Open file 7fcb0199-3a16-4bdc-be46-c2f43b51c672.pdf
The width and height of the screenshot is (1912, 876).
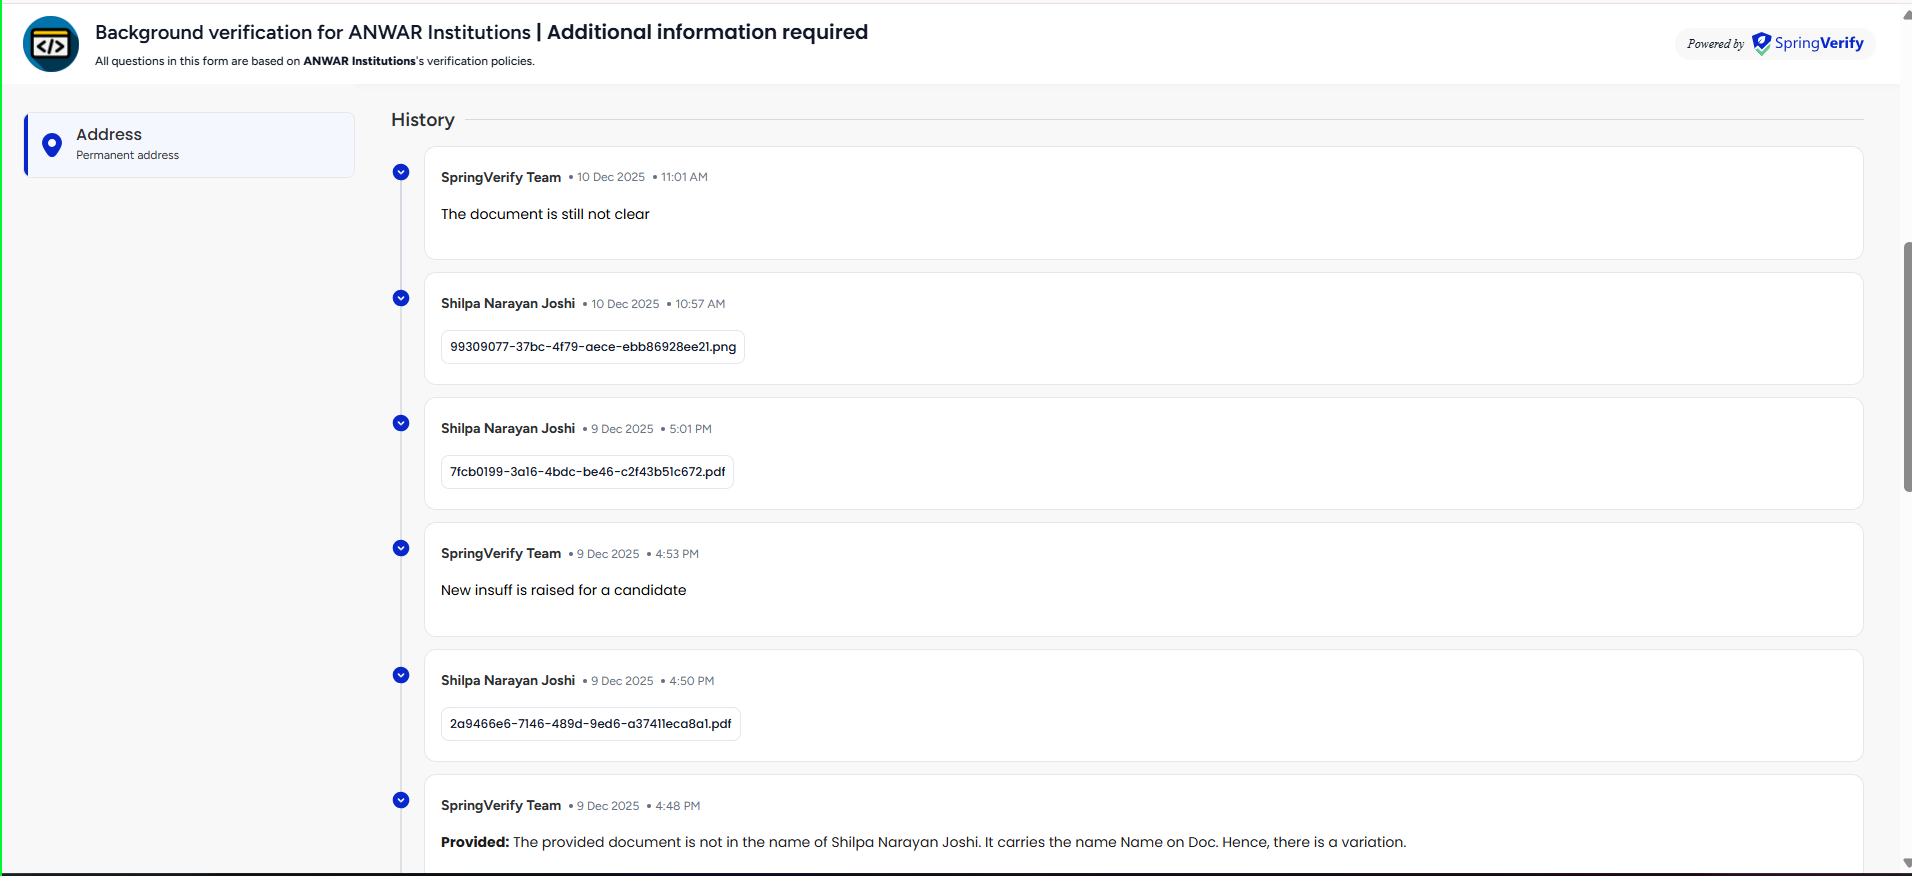click(587, 472)
